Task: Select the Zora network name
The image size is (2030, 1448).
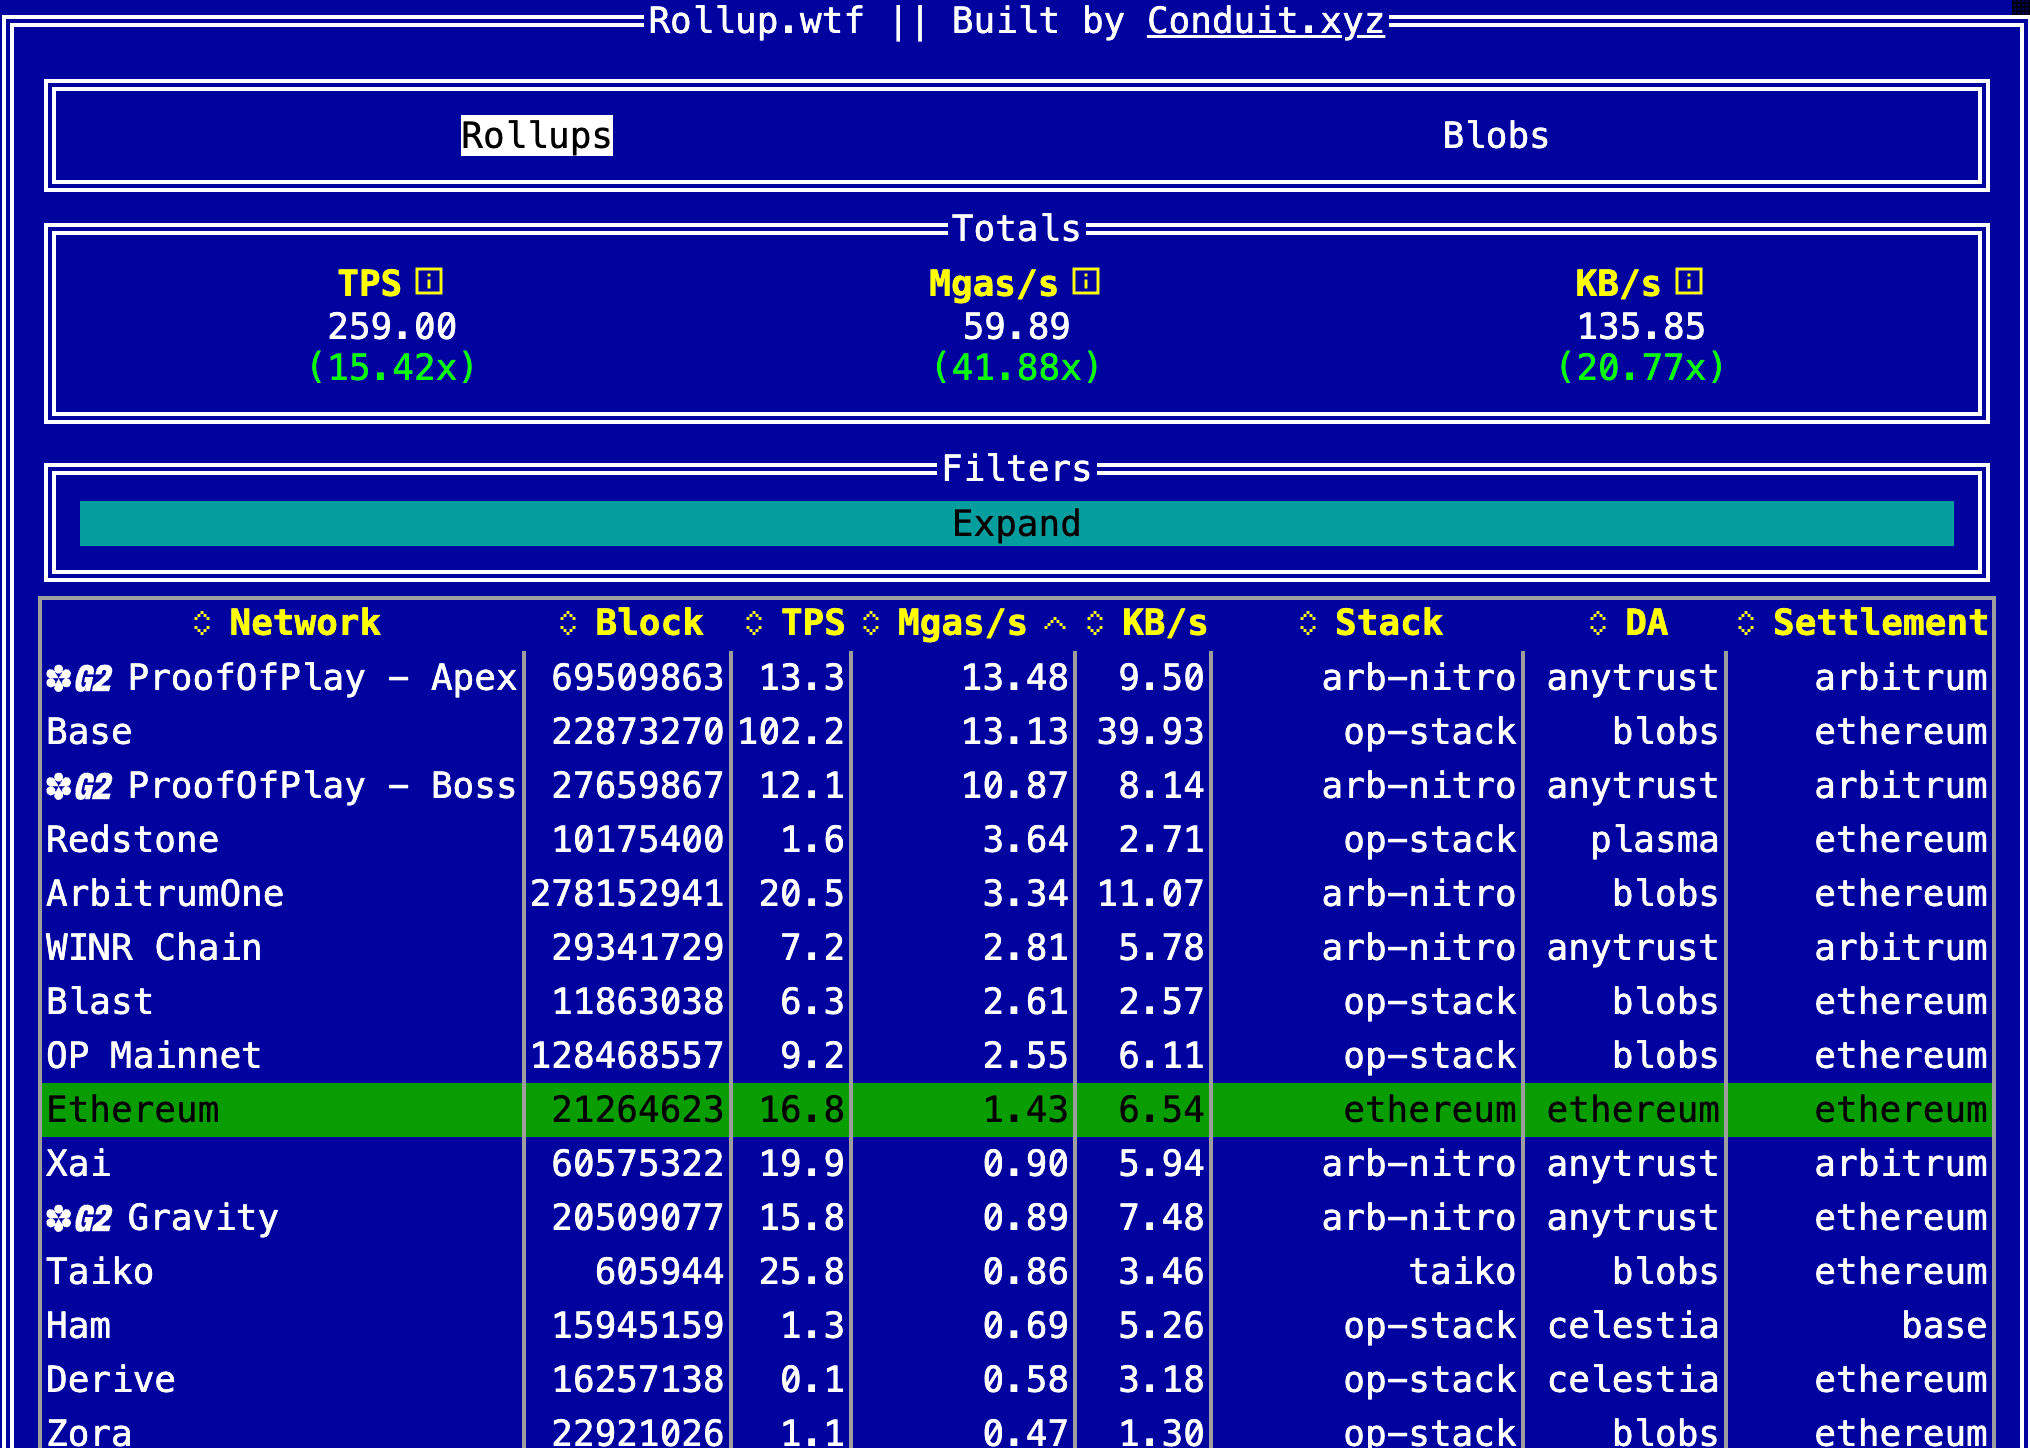Action: (89, 1432)
